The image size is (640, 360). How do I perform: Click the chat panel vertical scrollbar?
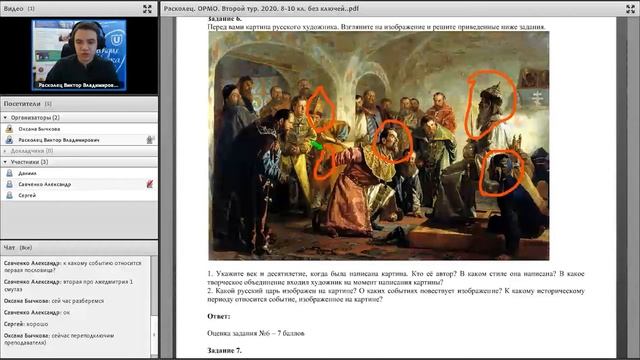154,306
